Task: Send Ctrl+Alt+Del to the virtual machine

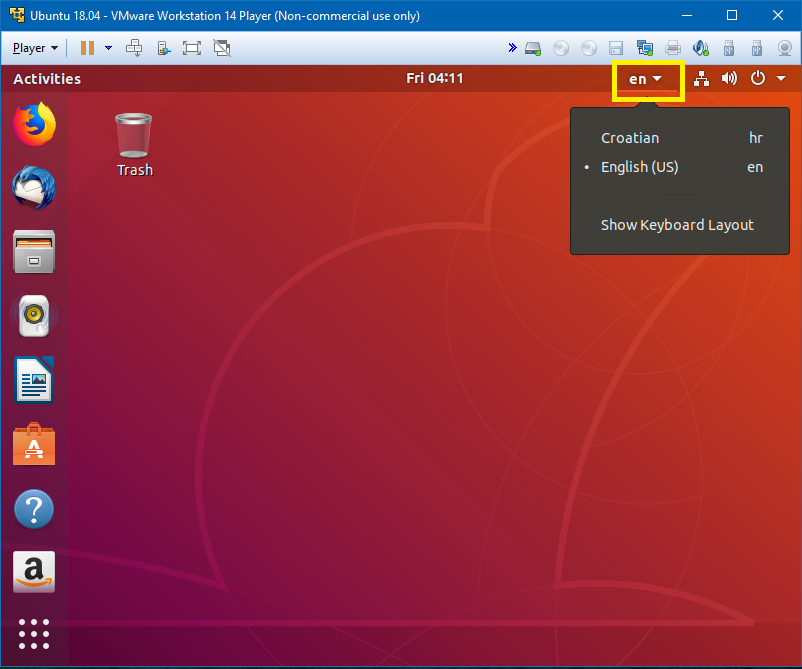Action: [134, 48]
